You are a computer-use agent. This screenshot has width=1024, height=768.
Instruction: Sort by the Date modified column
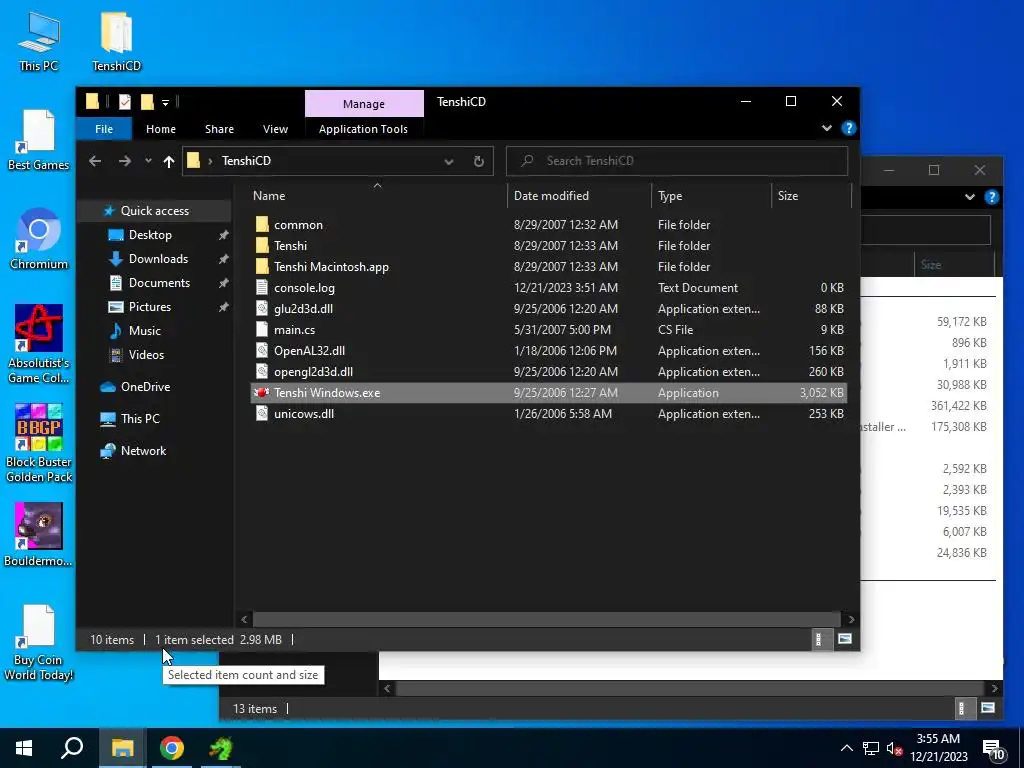pos(579,196)
